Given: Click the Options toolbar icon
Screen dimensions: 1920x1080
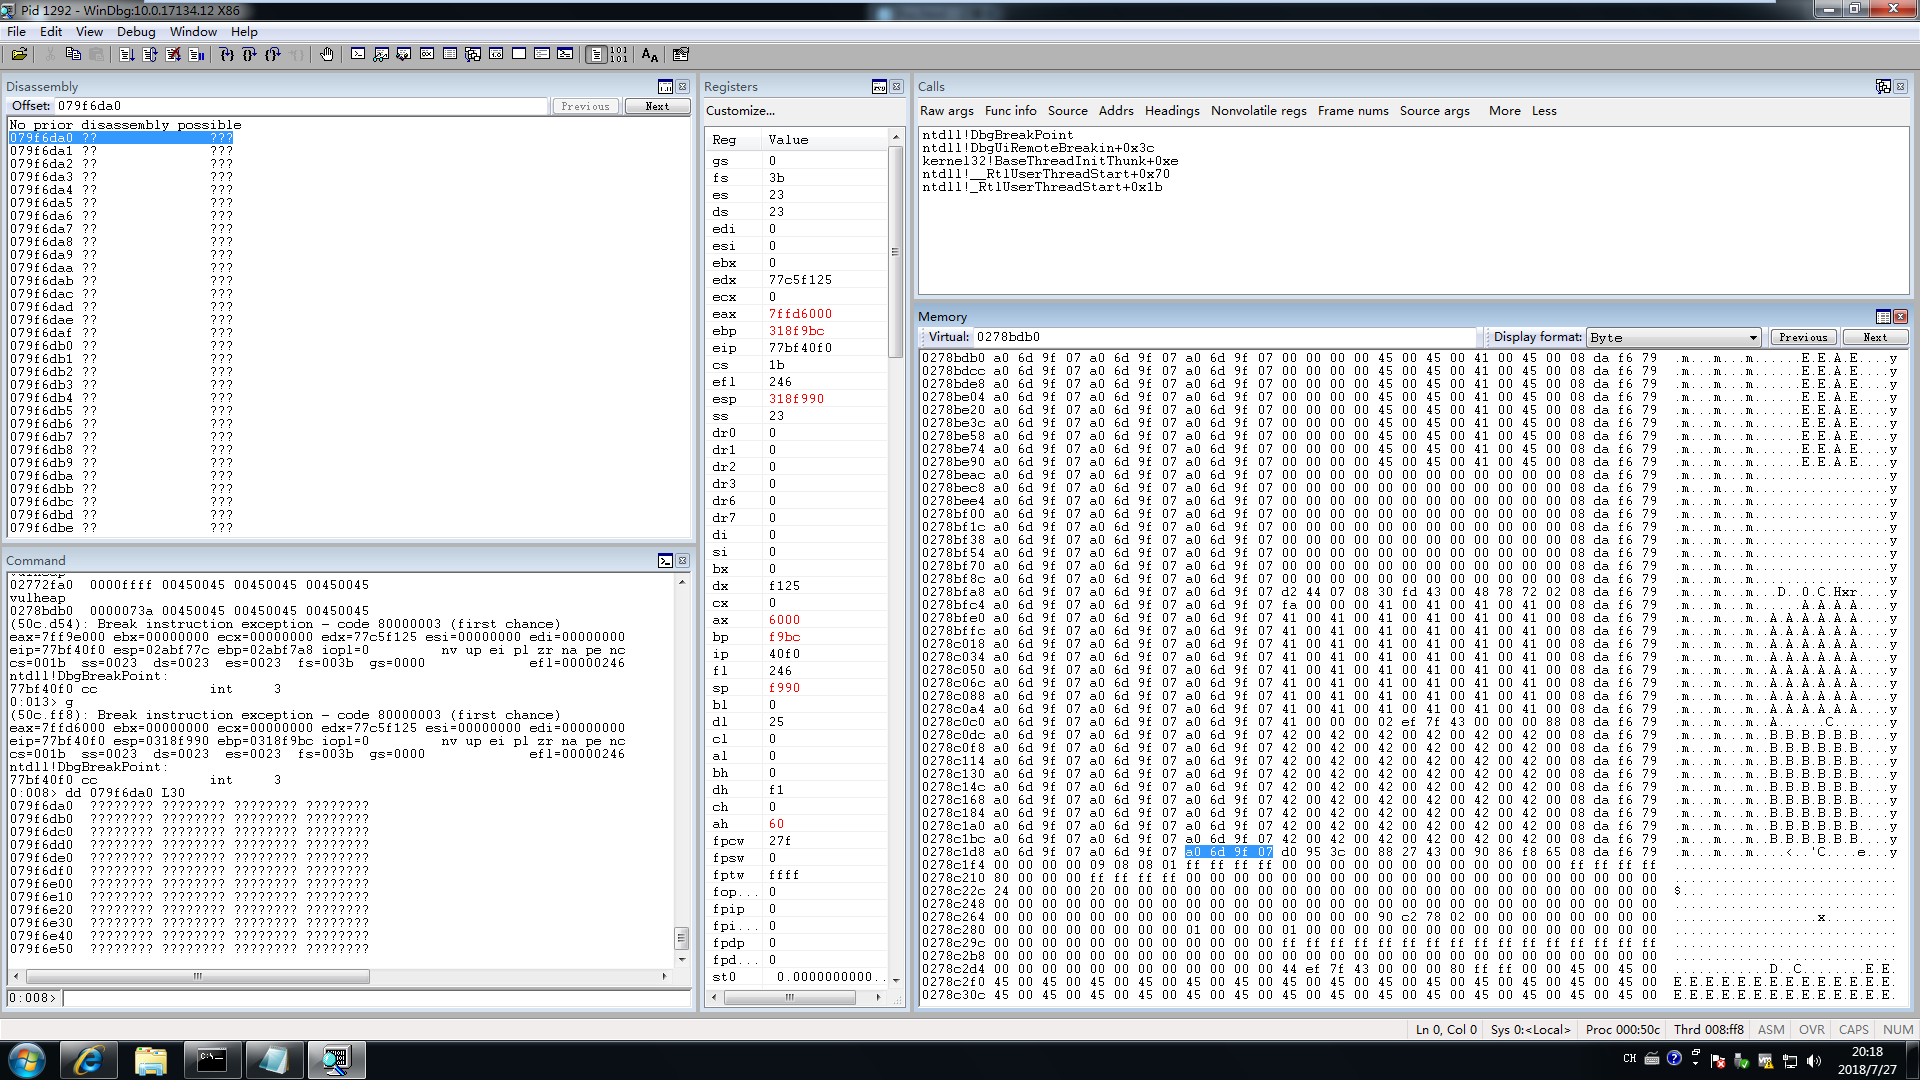Looking at the screenshot, I should click(x=681, y=54).
